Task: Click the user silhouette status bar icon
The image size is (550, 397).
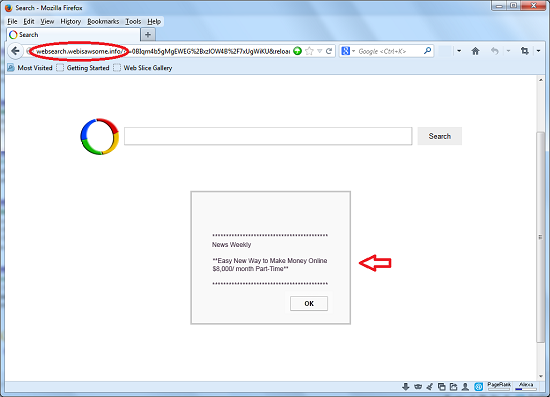Action: [x=465, y=387]
